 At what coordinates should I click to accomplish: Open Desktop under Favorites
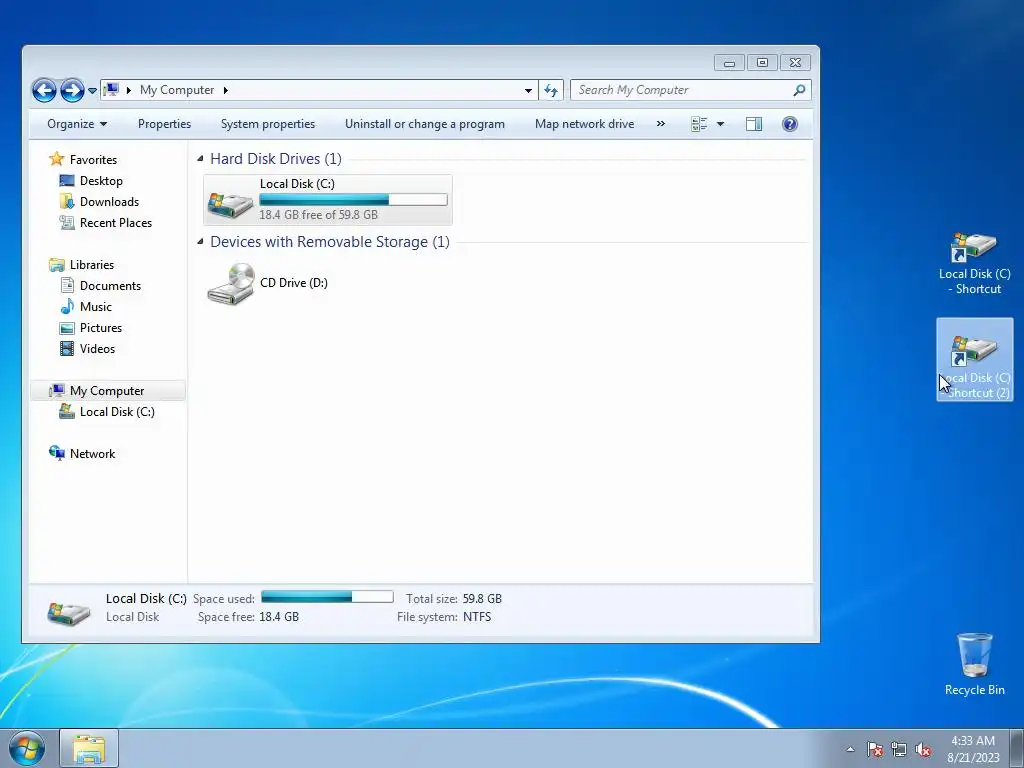pyautogui.click(x=101, y=180)
